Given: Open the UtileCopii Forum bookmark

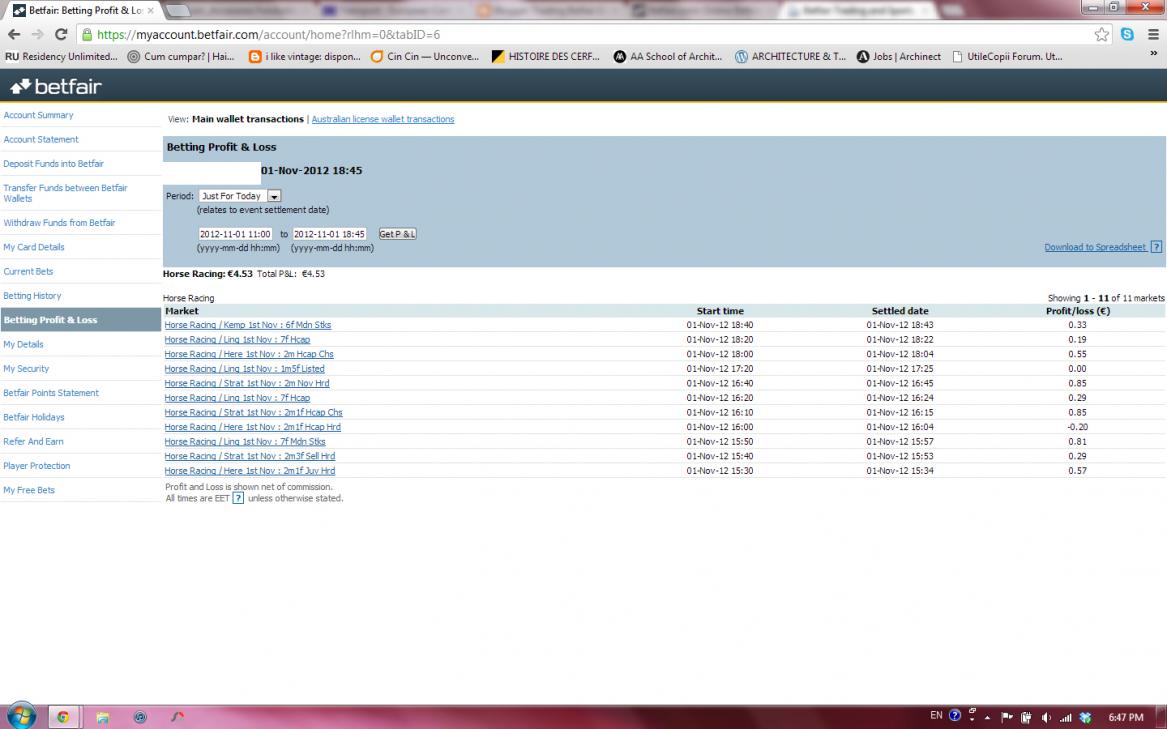Looking at the screenshot, I should coord(1007,57).
